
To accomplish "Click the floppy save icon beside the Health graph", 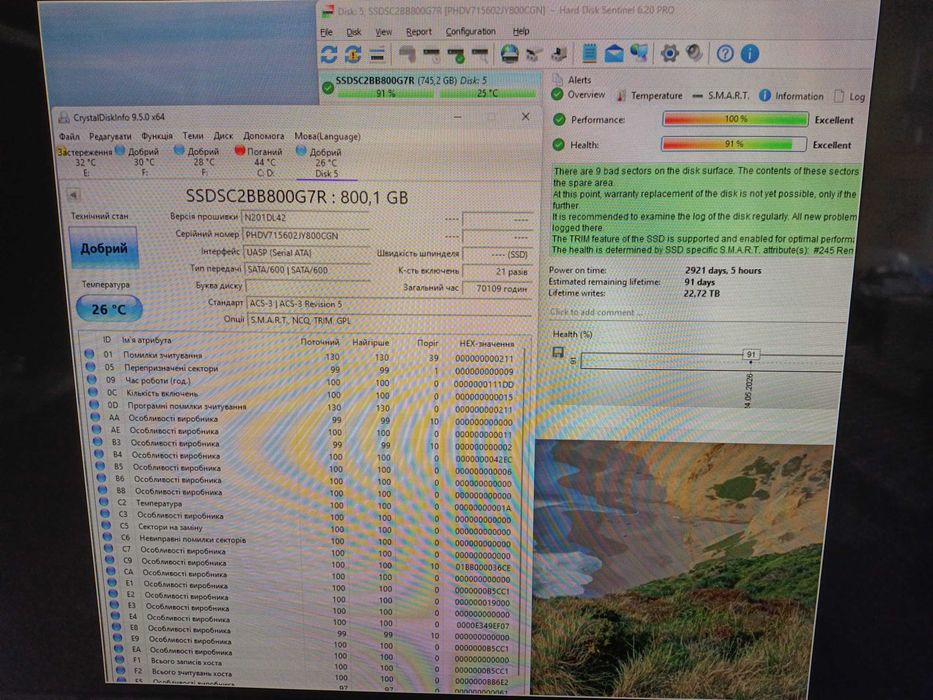I will pos(558,353).
